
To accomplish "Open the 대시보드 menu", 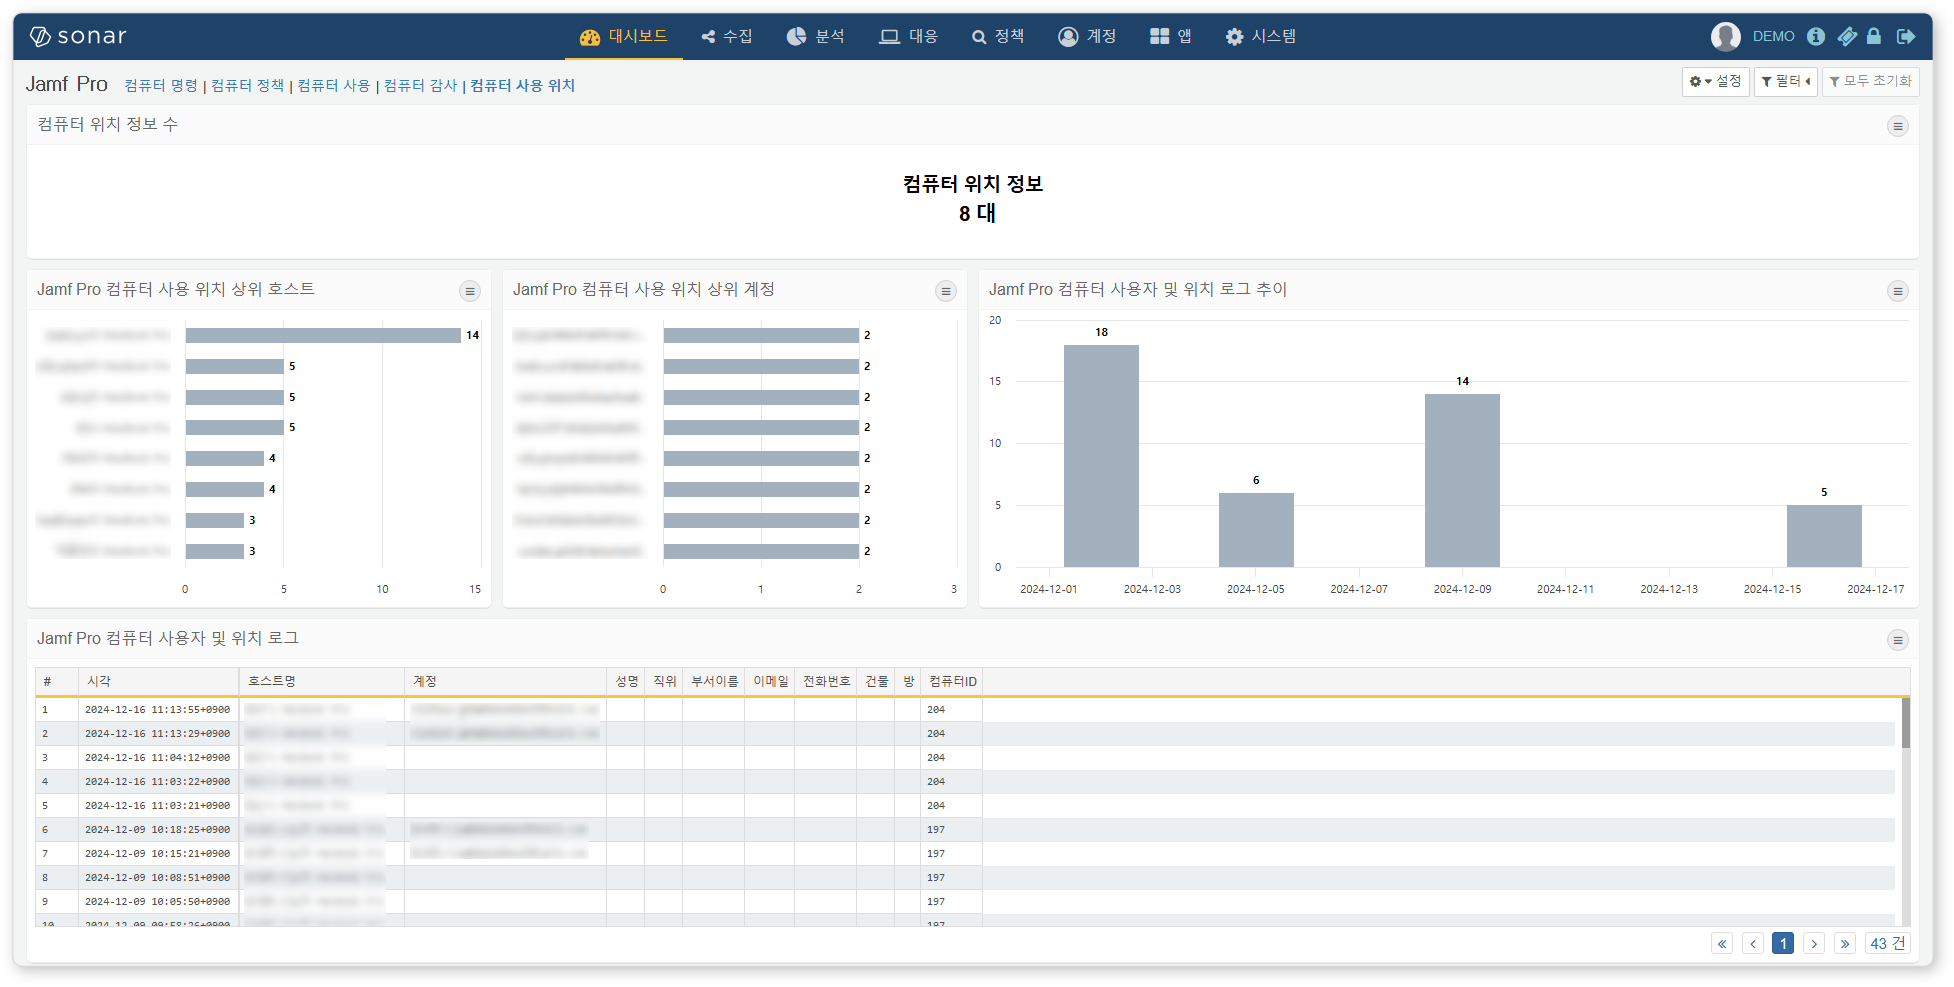I will point(624,36).
